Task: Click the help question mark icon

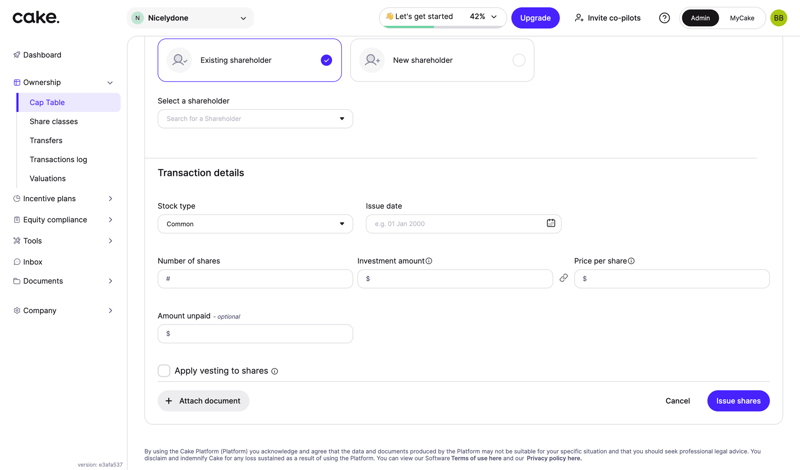Action: click(x=664, y=18)
